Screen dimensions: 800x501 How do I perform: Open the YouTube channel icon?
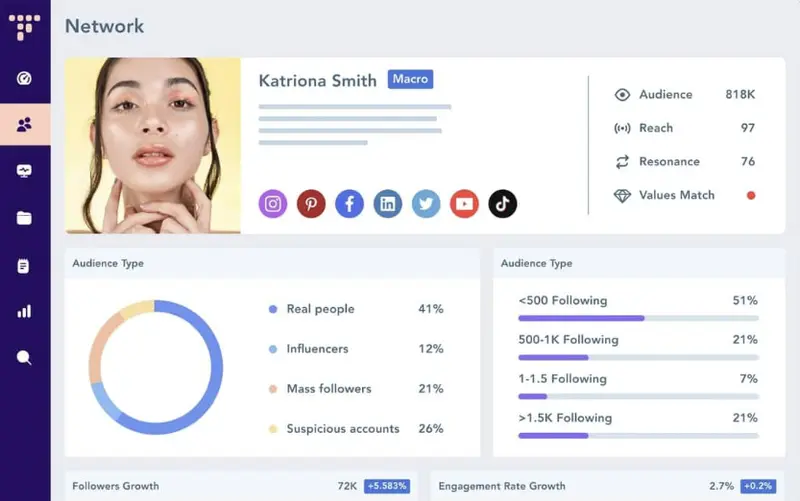tap(464, 204)
